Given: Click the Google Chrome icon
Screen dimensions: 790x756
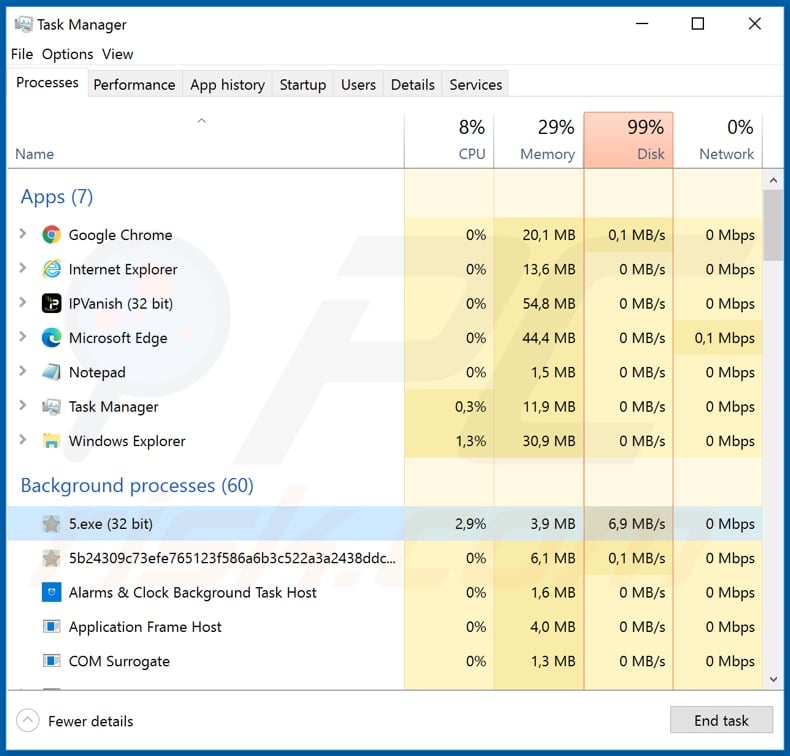Looking at the screenshot, I should coord(51,235).
